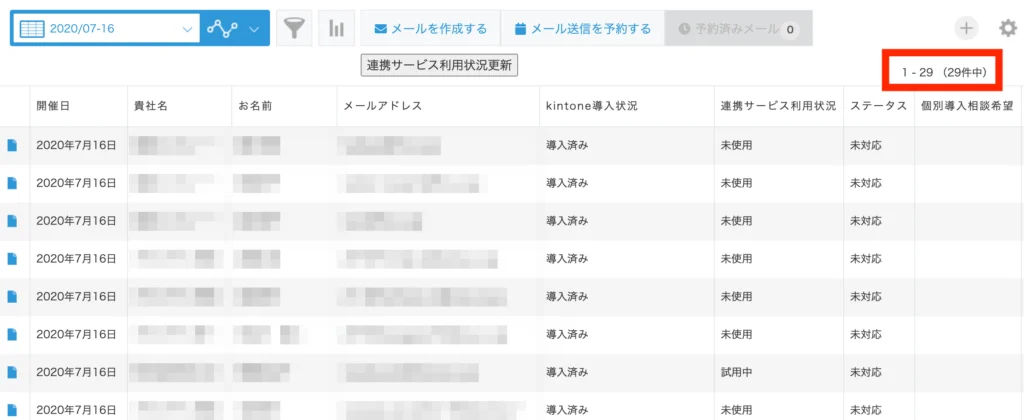Click ステータス column header
Viewport: 1024px width, 420px height.
(877, 106)
